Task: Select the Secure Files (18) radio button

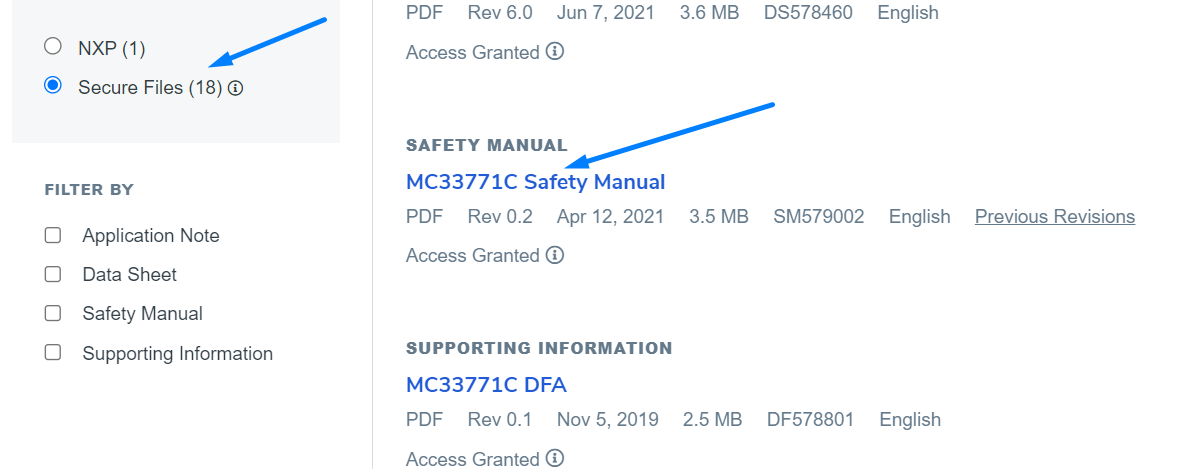Action: [x=53, y=87]
